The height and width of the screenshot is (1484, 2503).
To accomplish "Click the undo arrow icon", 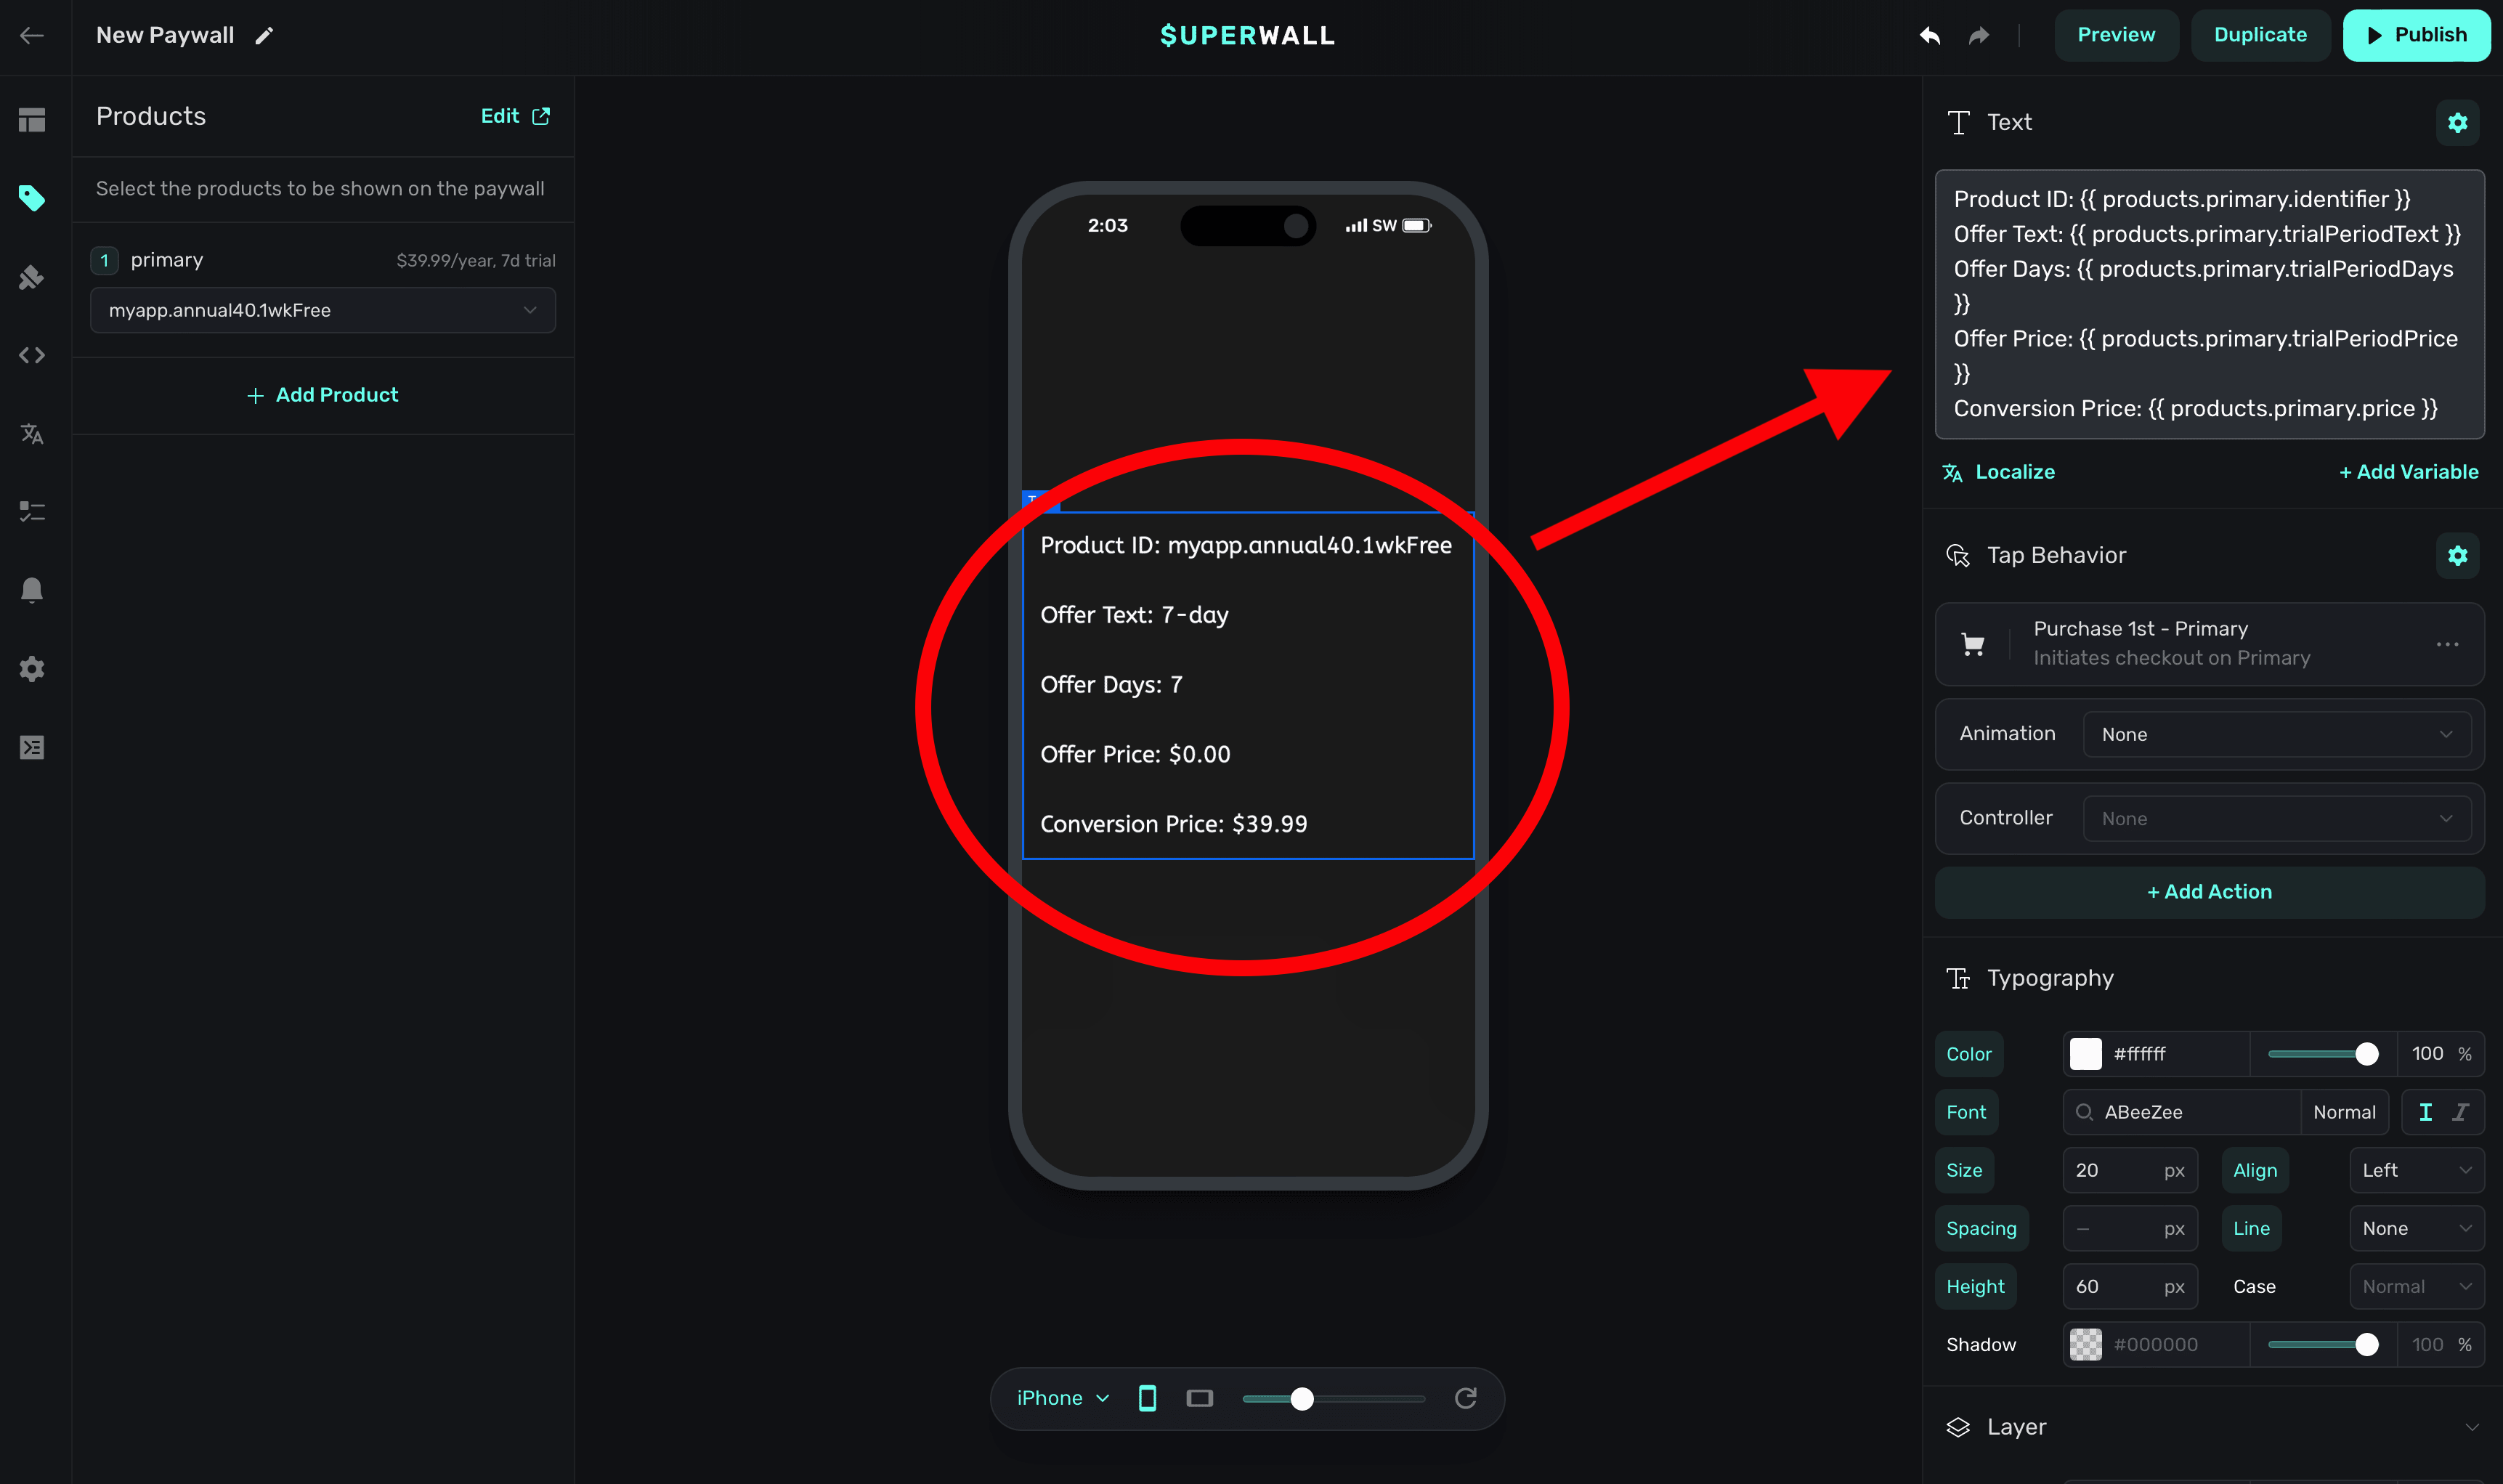I will tap(1929, 36).
